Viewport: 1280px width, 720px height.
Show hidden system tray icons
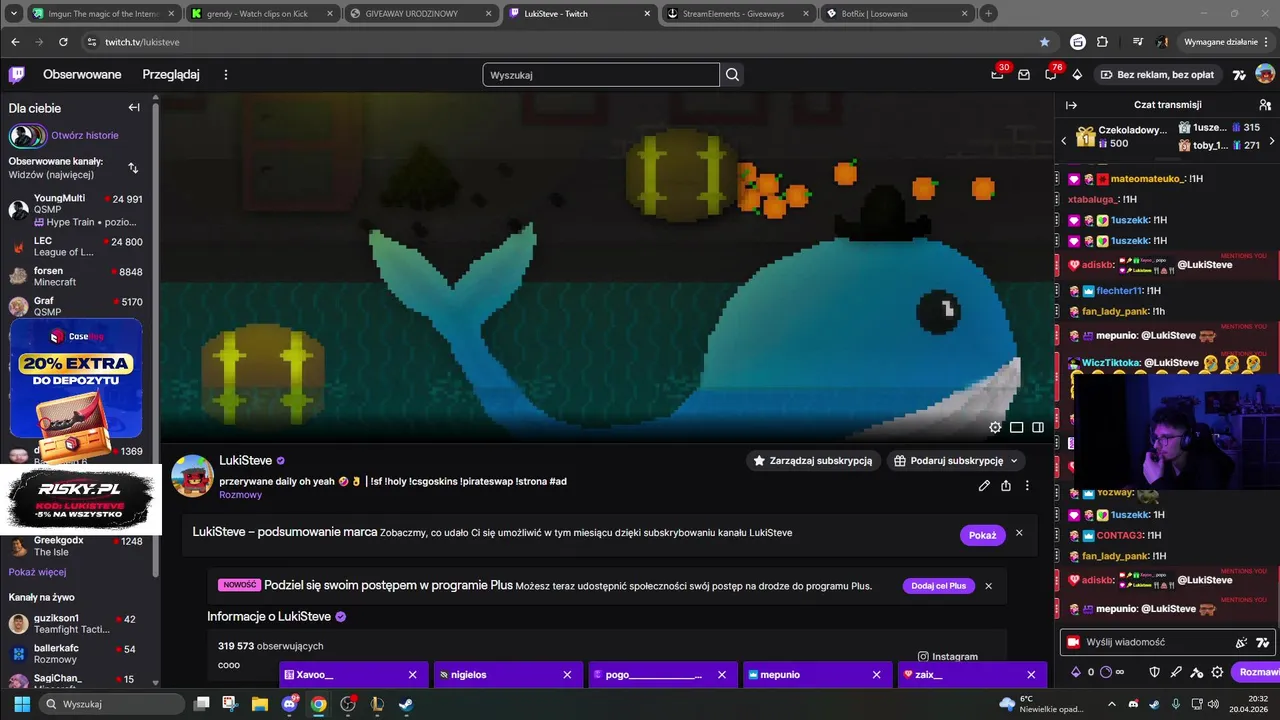click(x=1110, y=704)
